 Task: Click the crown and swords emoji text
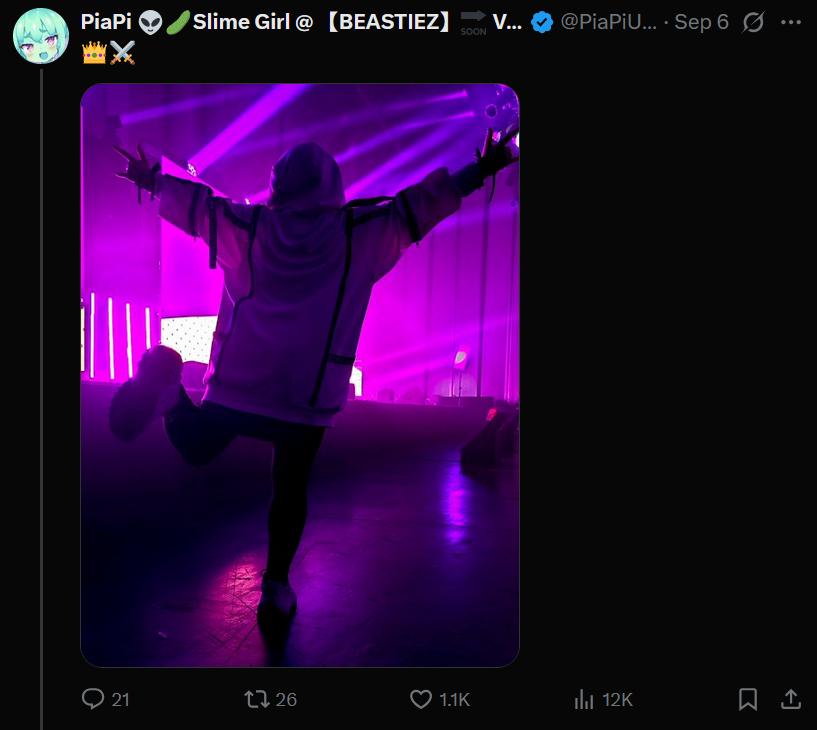[x=108, y=53]
